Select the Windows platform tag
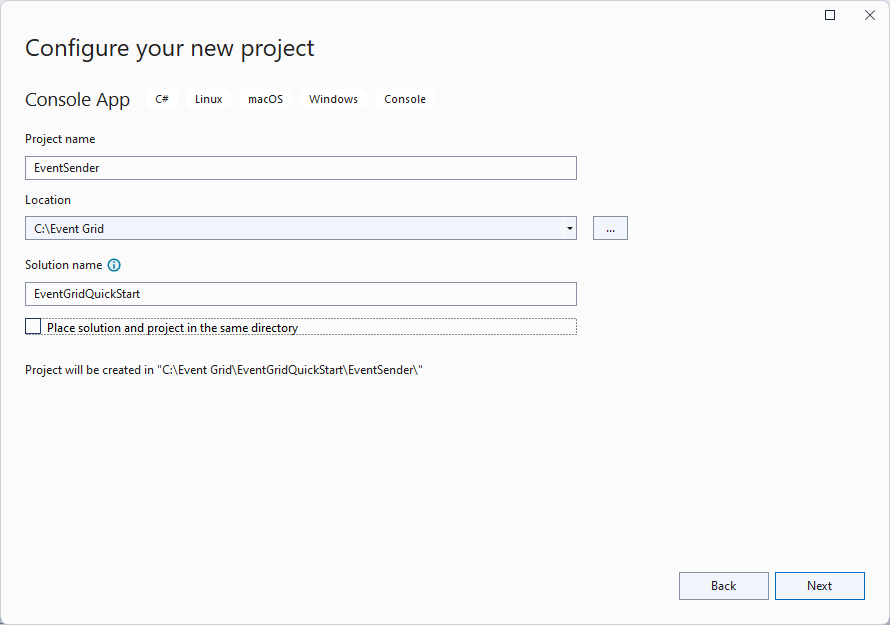The height and width of the screenshot is (625, 890). (x=333, y=99)
